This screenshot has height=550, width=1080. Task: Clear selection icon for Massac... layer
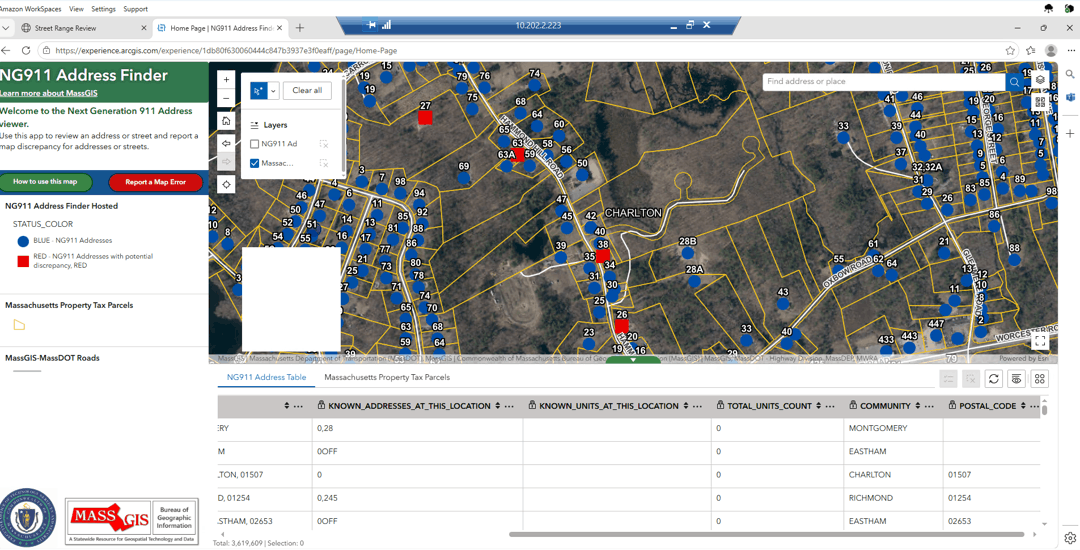click(324, 163)
